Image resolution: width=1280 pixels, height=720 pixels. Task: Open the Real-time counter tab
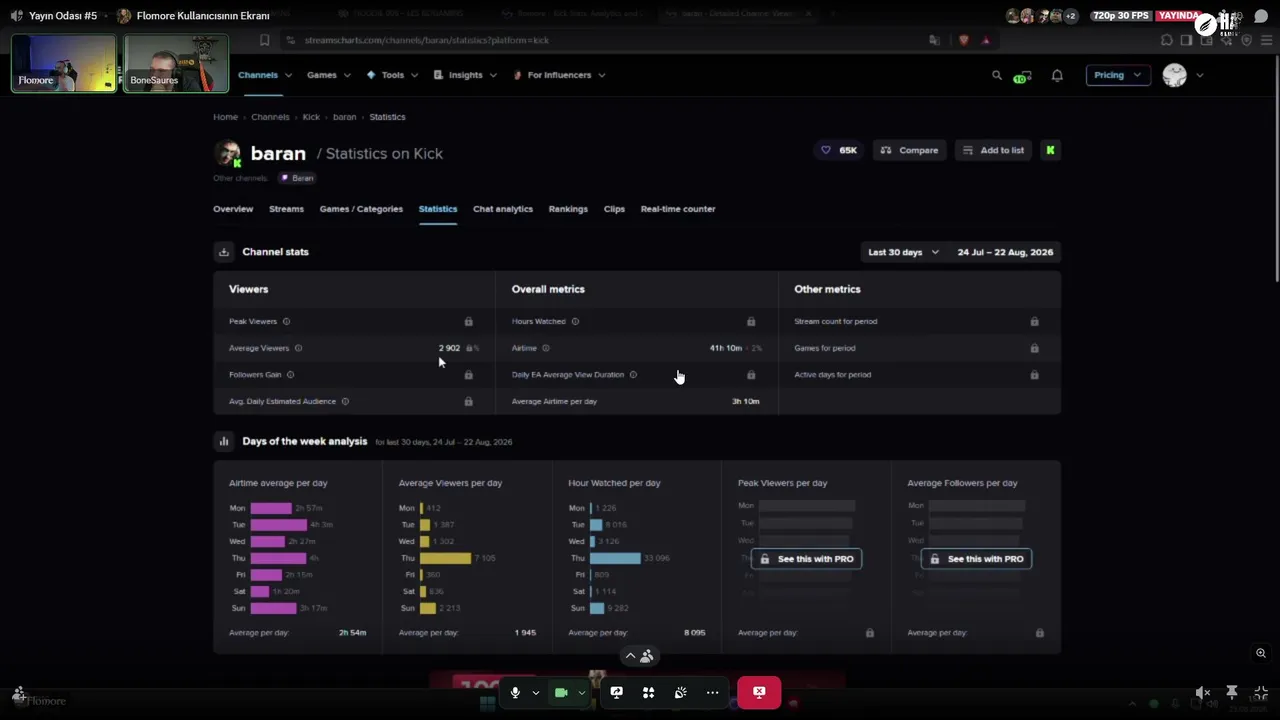(x=678, y=209)
